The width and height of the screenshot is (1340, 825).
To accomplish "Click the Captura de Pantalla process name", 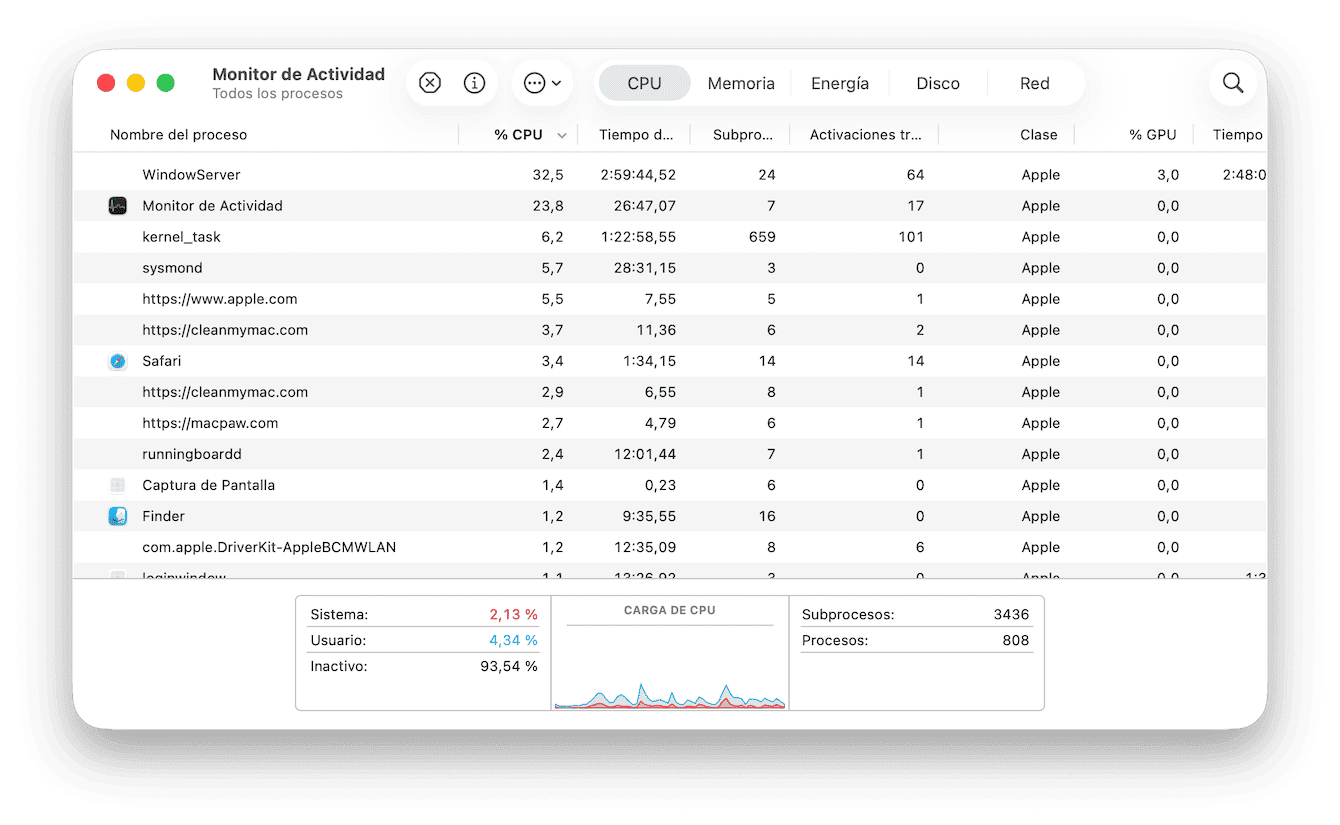I will click(208, 485).
